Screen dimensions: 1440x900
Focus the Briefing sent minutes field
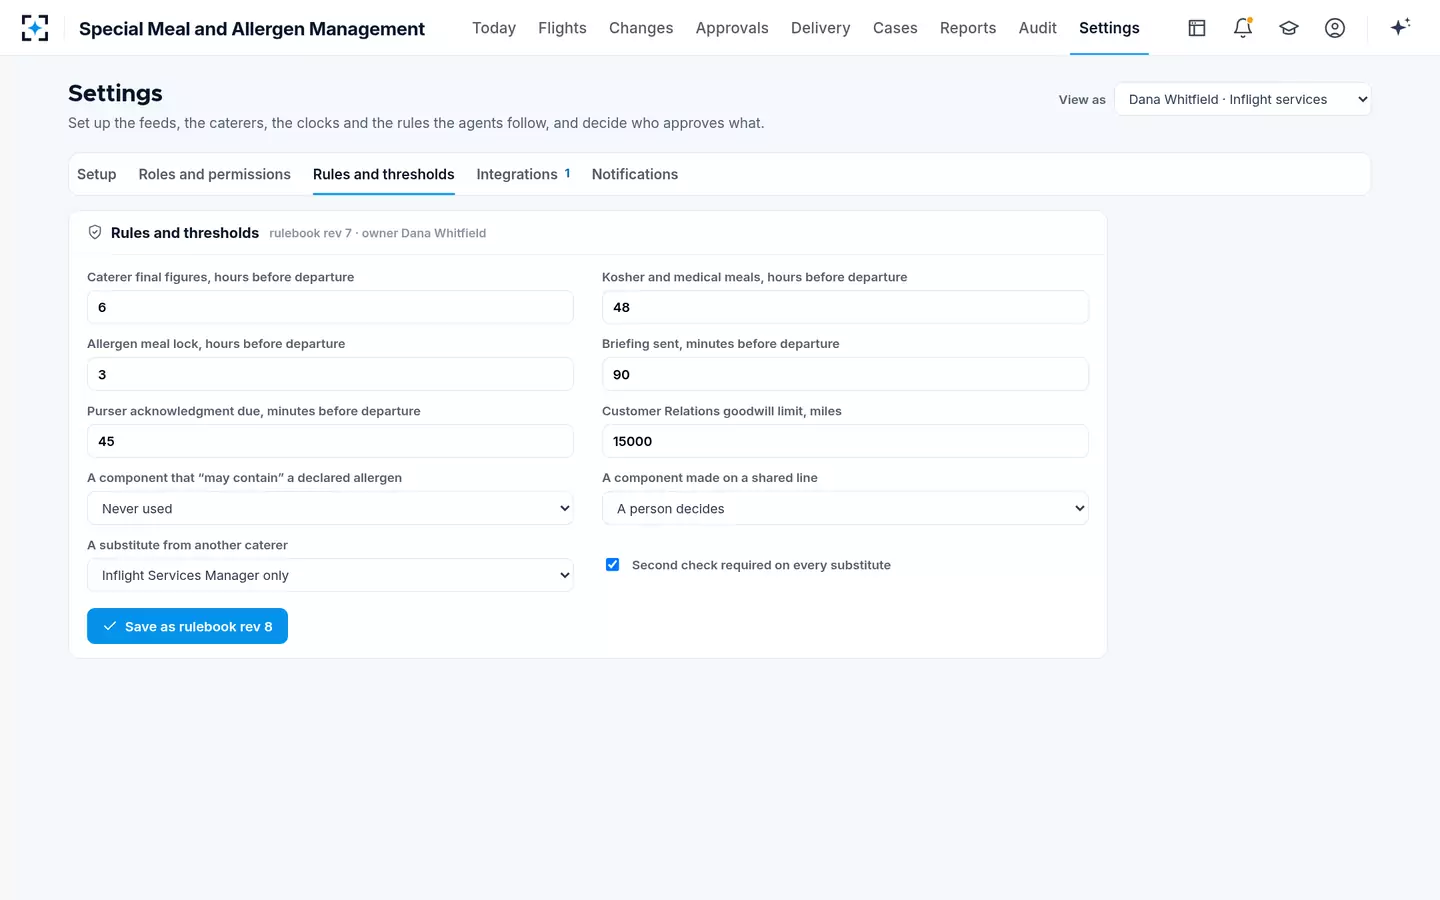[845, 374]
